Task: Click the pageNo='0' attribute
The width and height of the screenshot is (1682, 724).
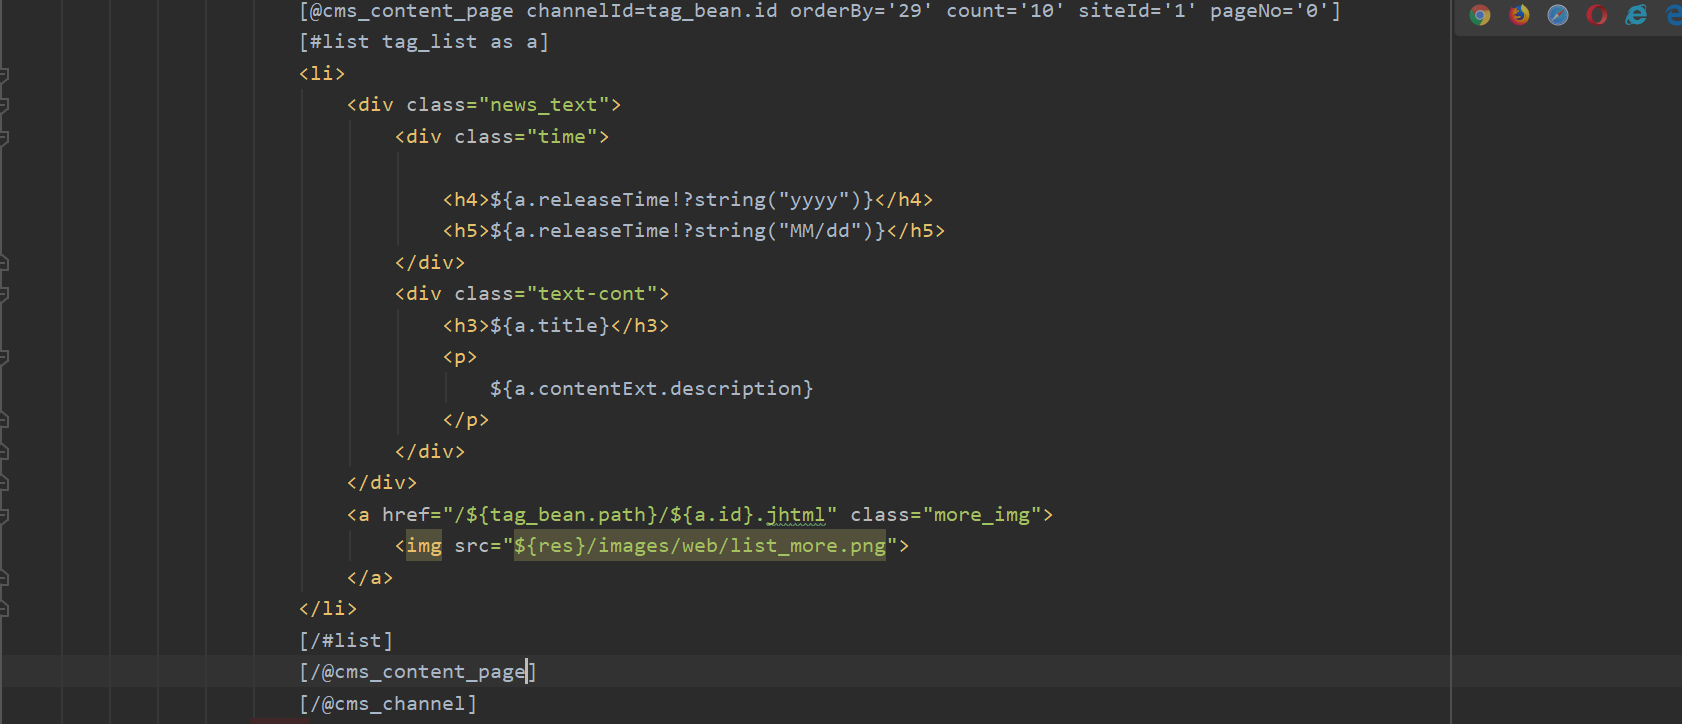Action: tap(1269, 11)
